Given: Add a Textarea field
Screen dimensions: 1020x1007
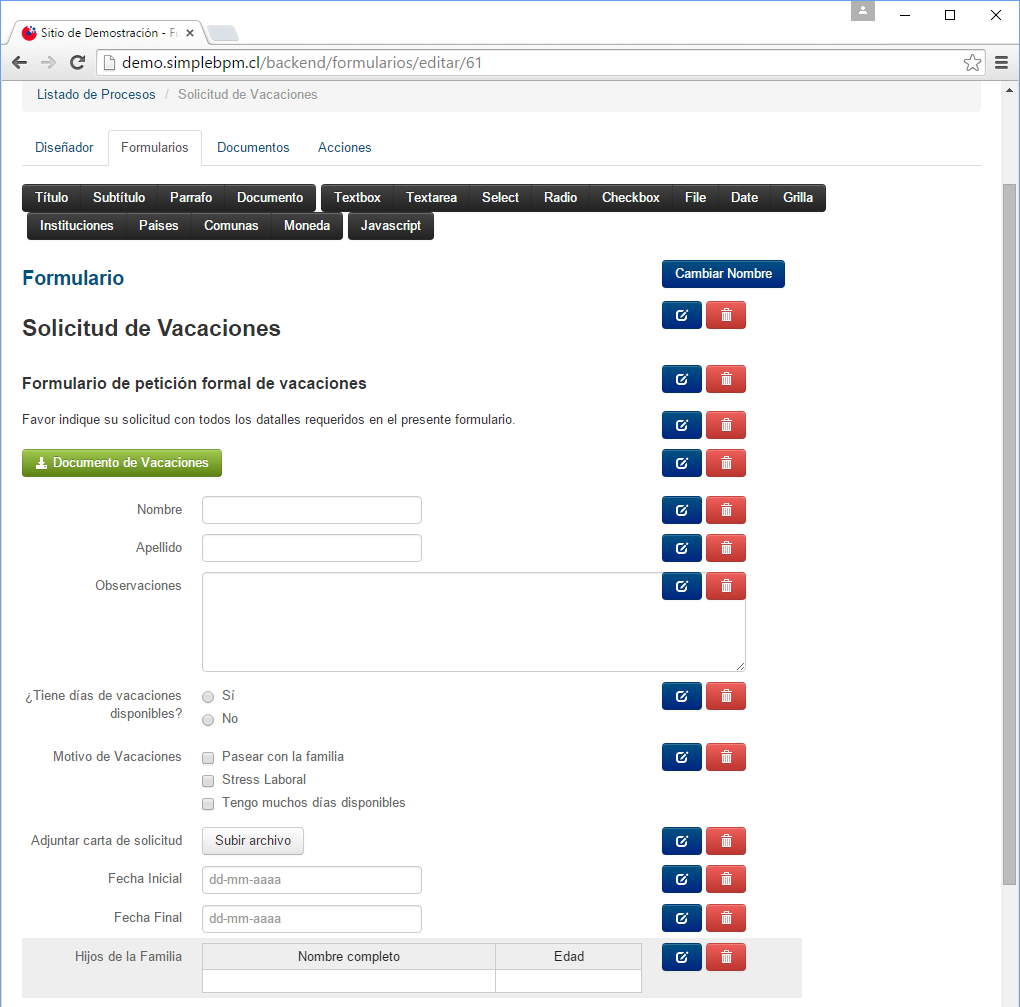Looking at the screenshot, I should (431, 198).
